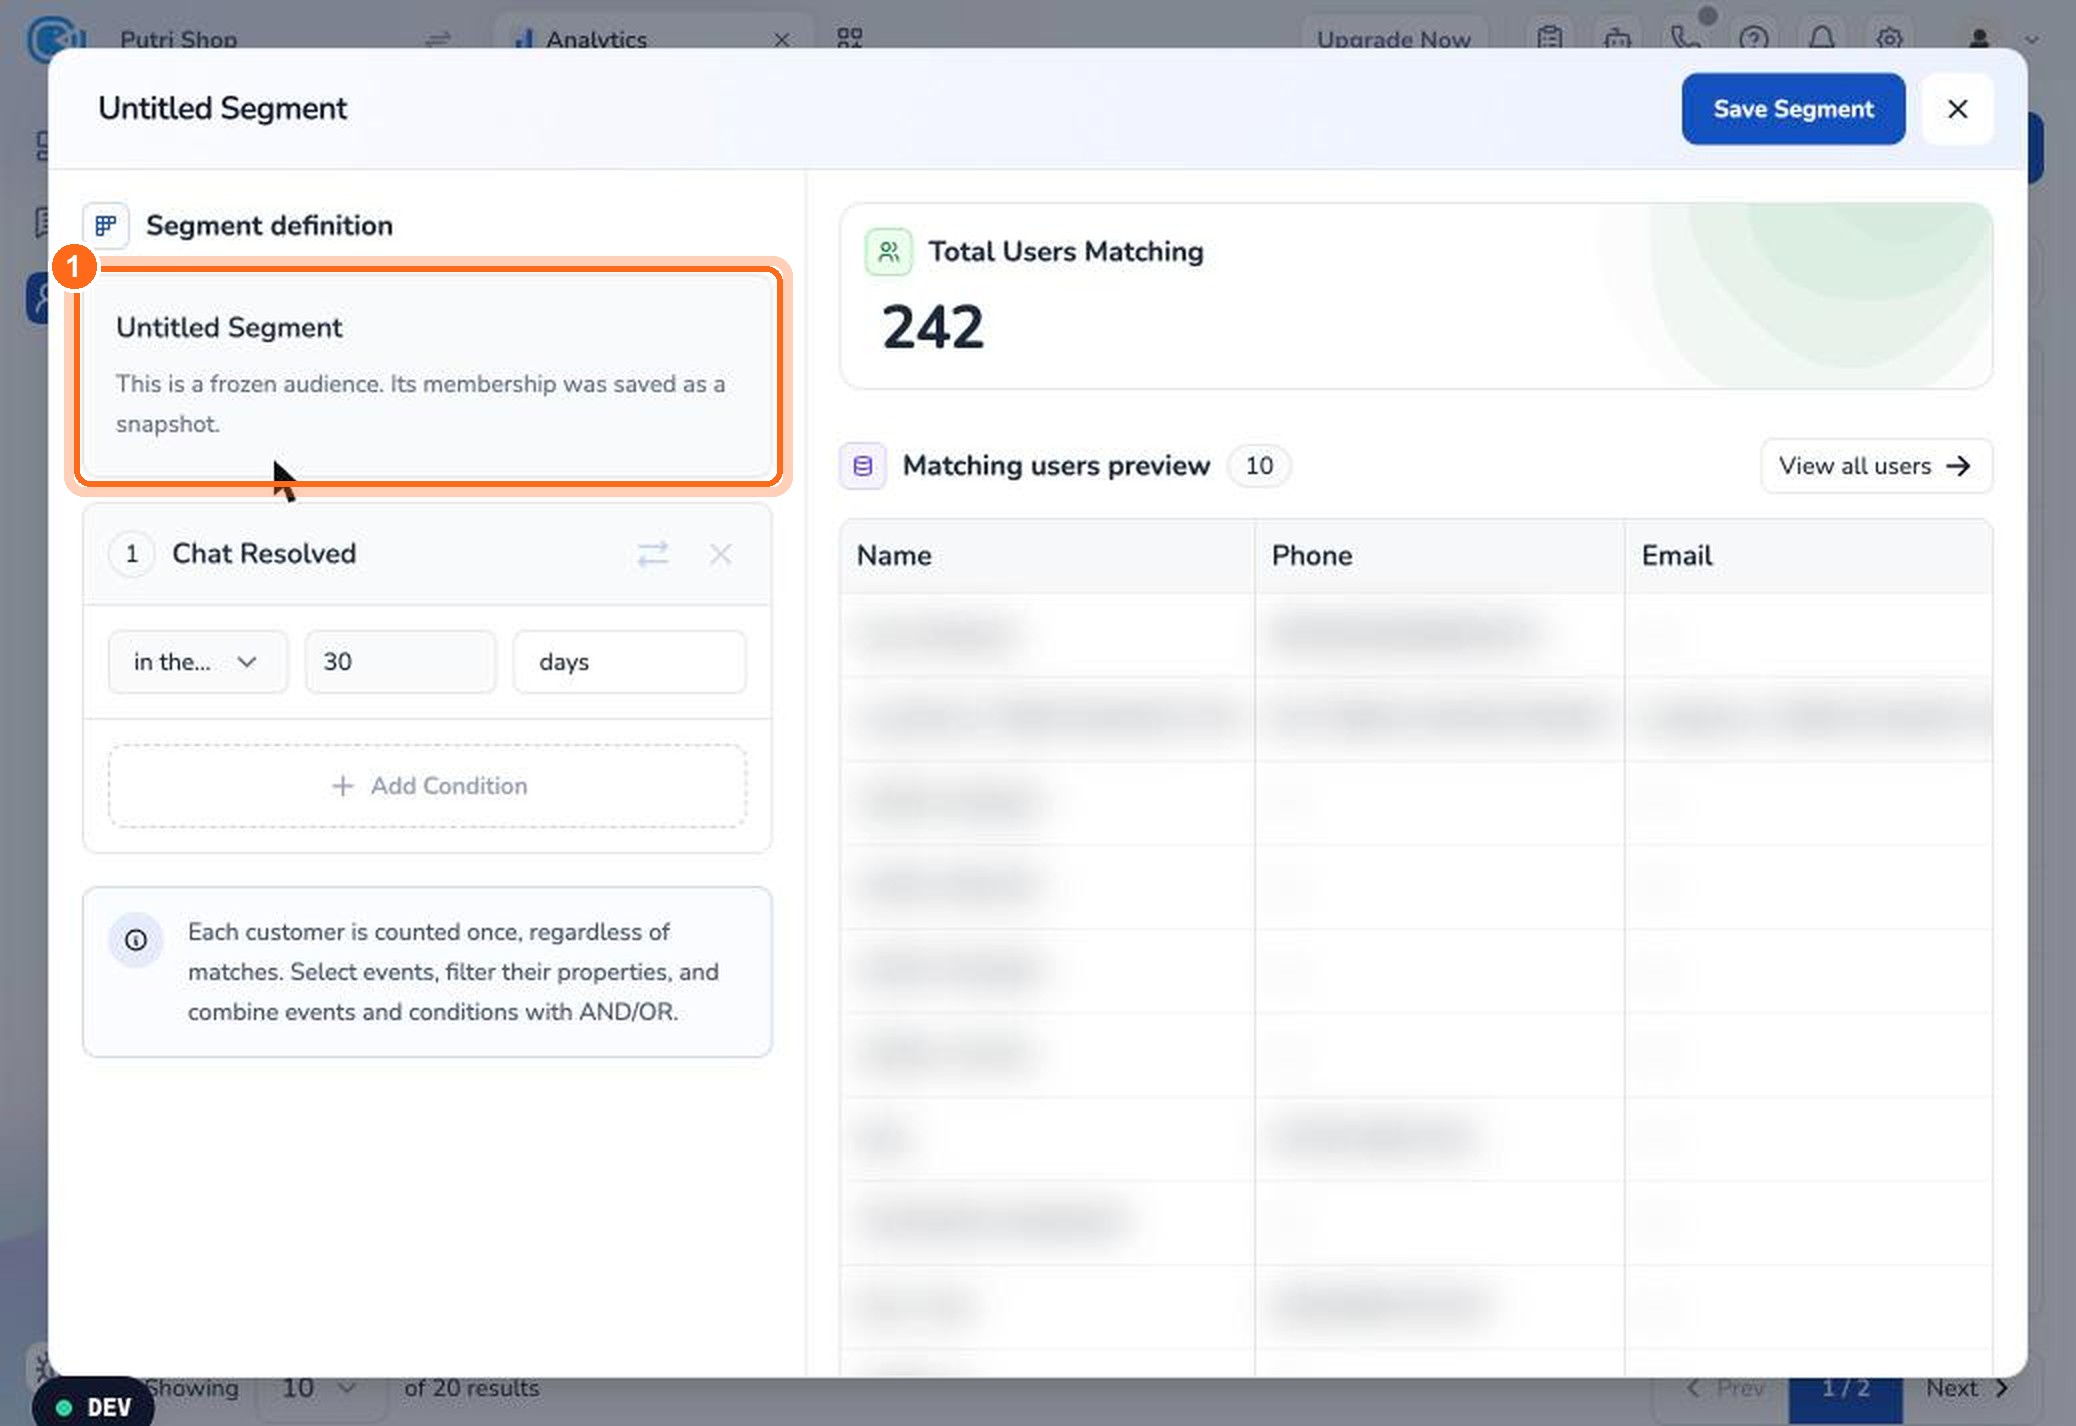
Task: Click the modal title Untitled Segment
Action: click(222, 108)
